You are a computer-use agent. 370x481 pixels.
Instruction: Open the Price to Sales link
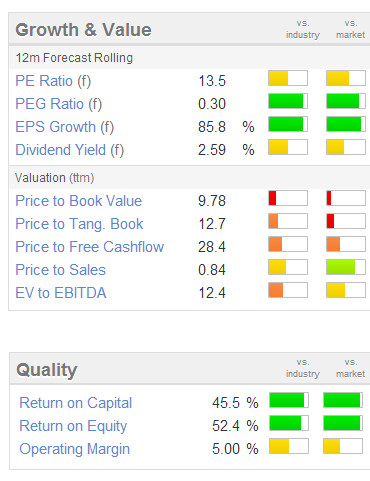[61, 270]
